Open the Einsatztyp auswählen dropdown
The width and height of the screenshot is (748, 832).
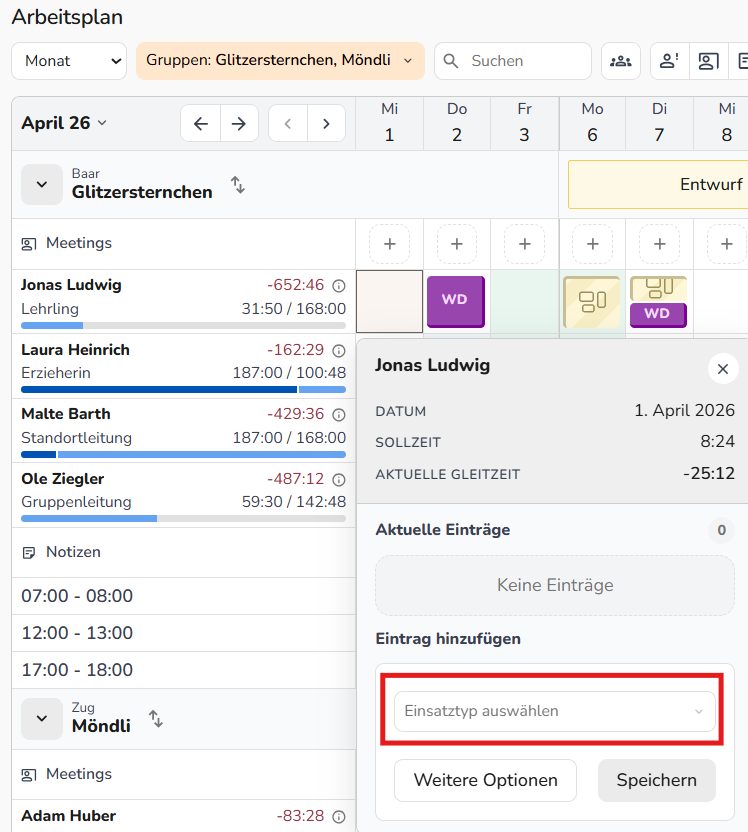coord(555,711)
